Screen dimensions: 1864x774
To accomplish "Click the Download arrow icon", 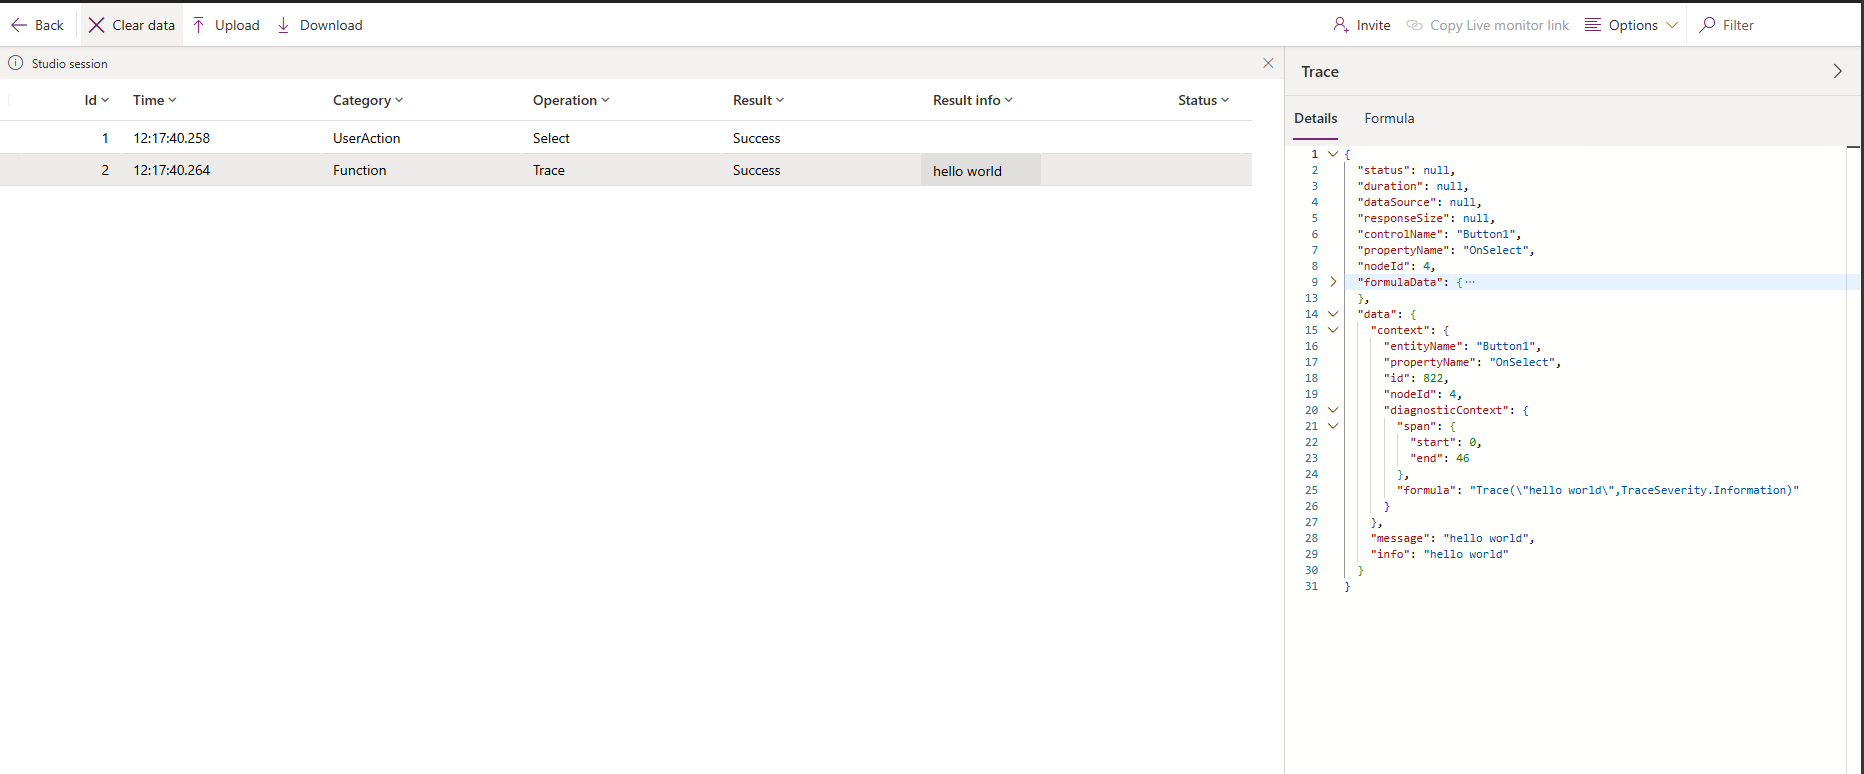I will pos(284,25).
